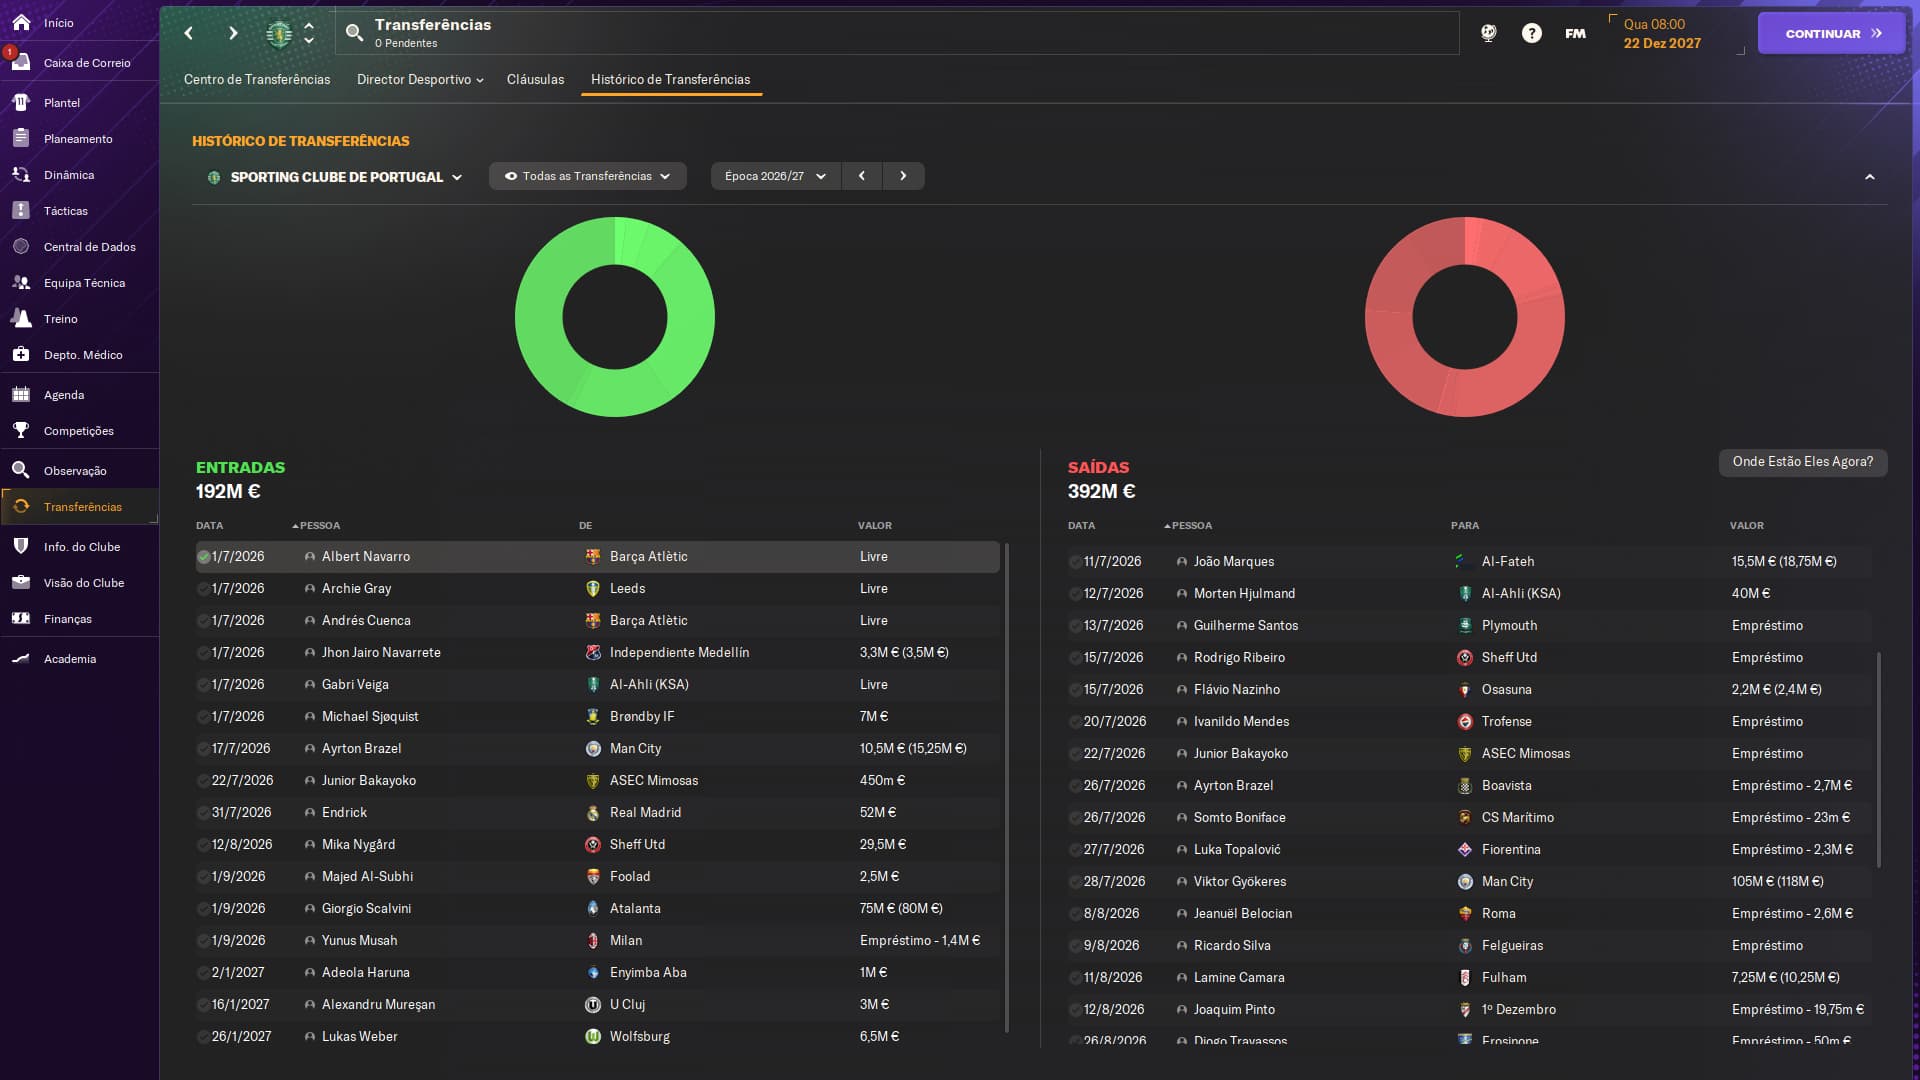Collapse the transfer history panel chevron
The height and width of the screenshot is (1080, 1920).
[x=1869, y=177]
